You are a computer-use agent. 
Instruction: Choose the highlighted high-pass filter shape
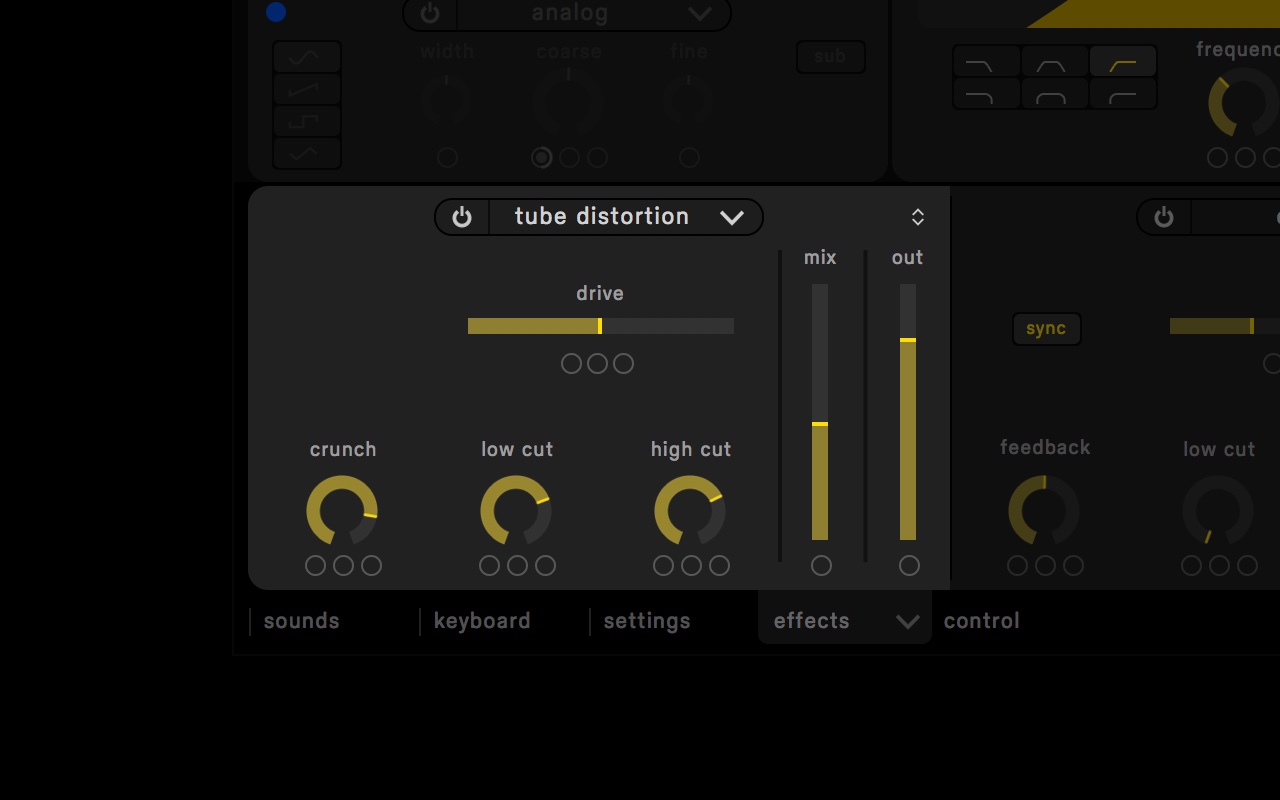[1123, 62]
